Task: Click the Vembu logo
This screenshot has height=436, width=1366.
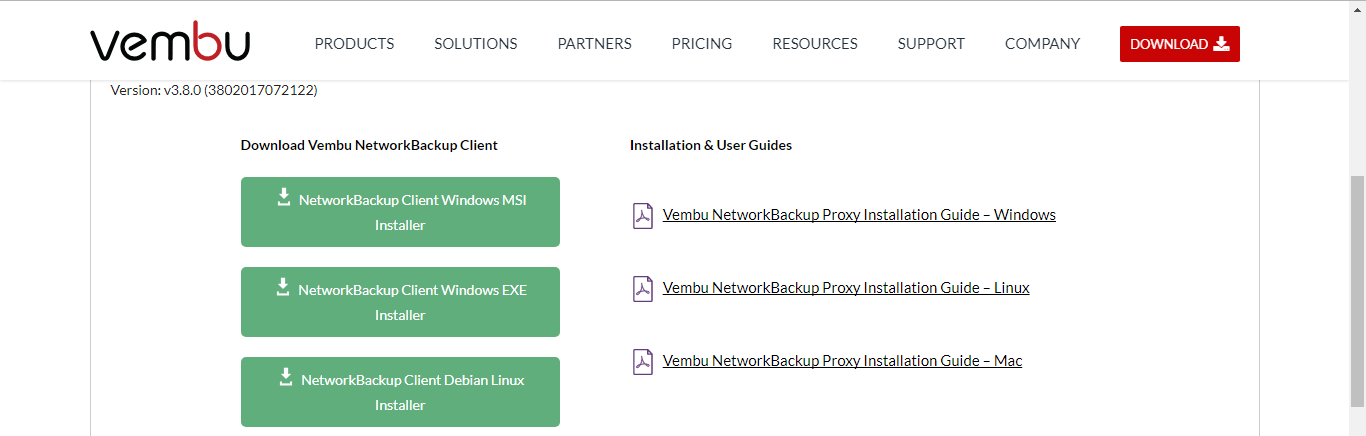Action: point(170,42)
